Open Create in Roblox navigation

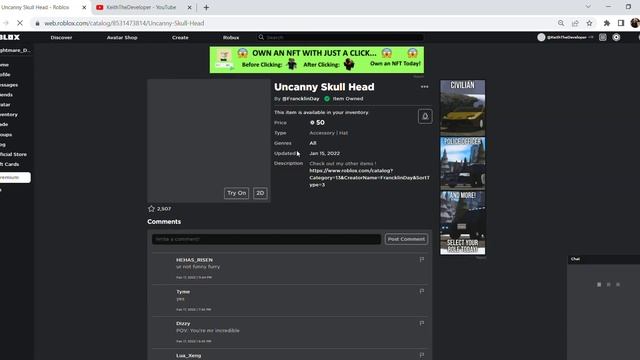[180, 38]
